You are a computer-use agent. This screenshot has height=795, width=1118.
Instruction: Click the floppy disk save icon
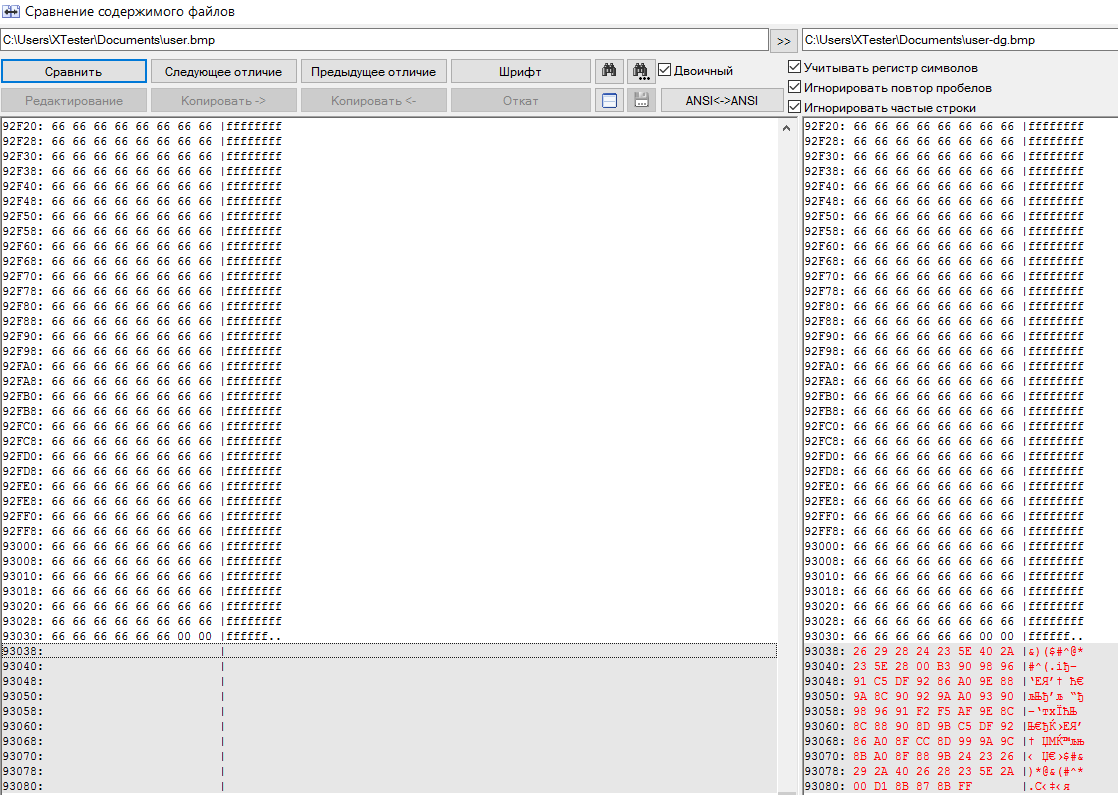[x=641, y=100]
